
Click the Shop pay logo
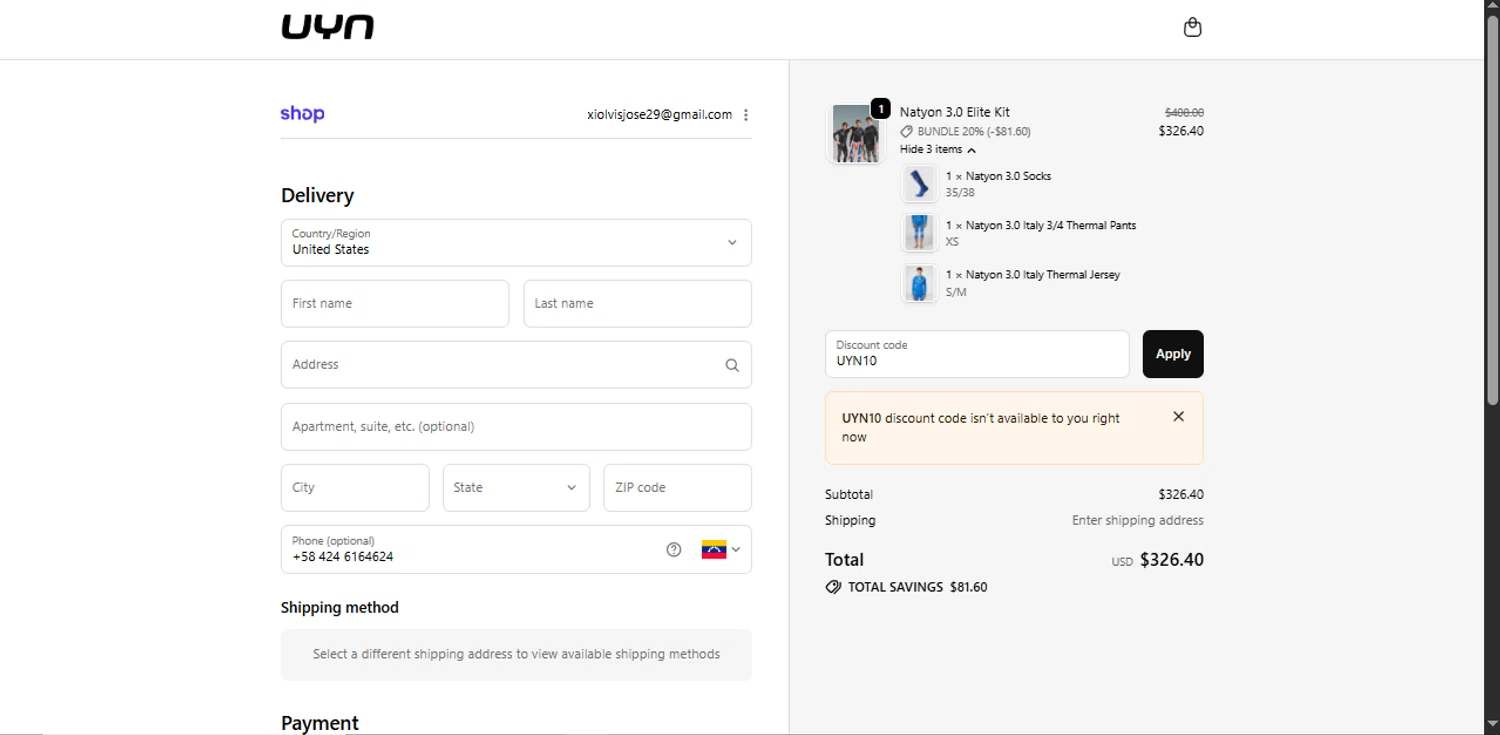point(302,114)
